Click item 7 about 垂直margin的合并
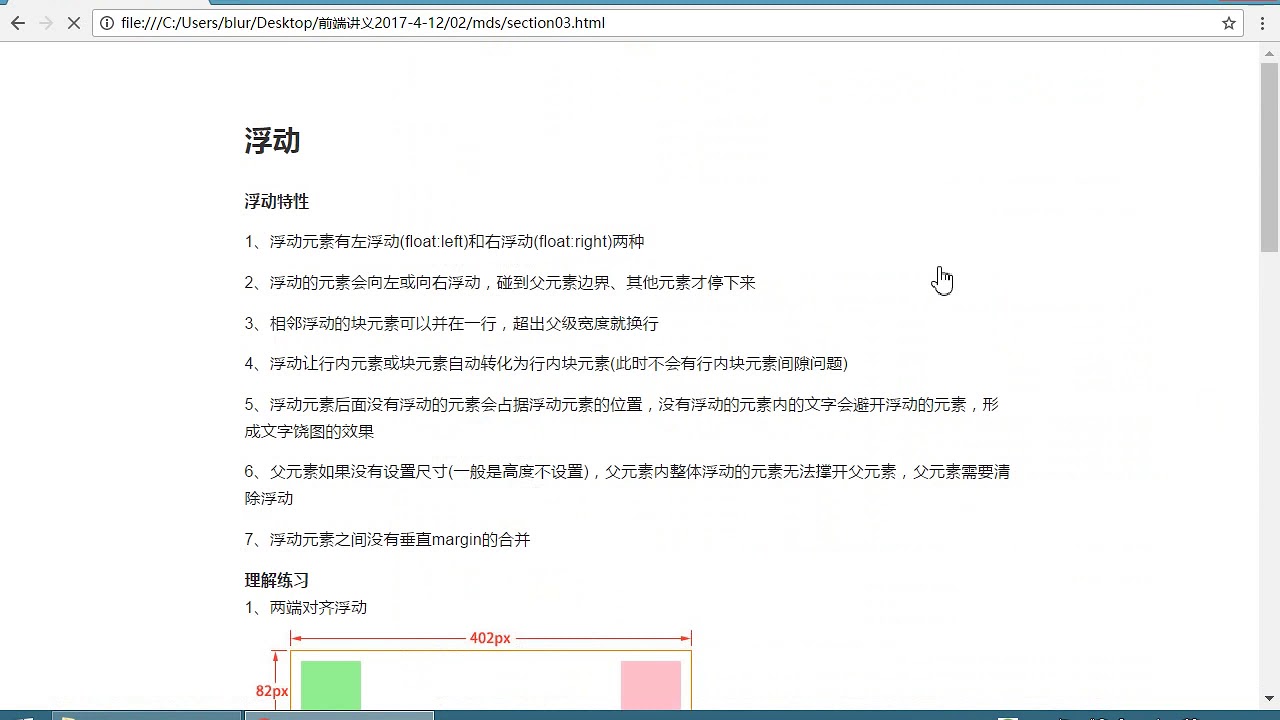Viewport: 1280px width, 720px height. [x=387, y=540]
